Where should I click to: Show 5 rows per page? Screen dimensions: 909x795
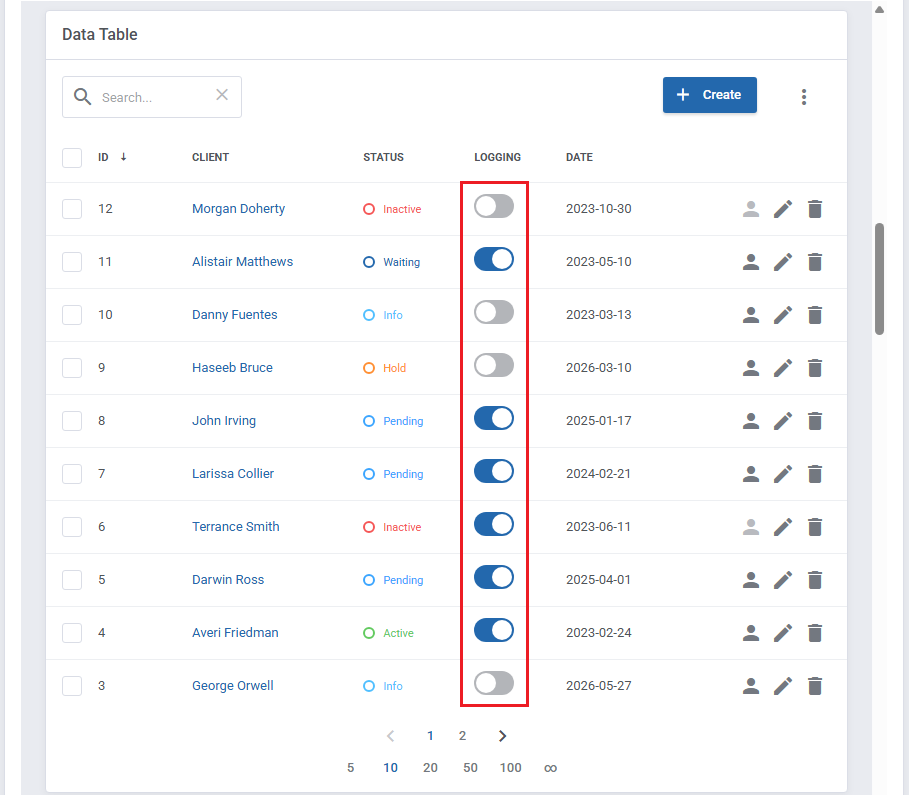350,768
